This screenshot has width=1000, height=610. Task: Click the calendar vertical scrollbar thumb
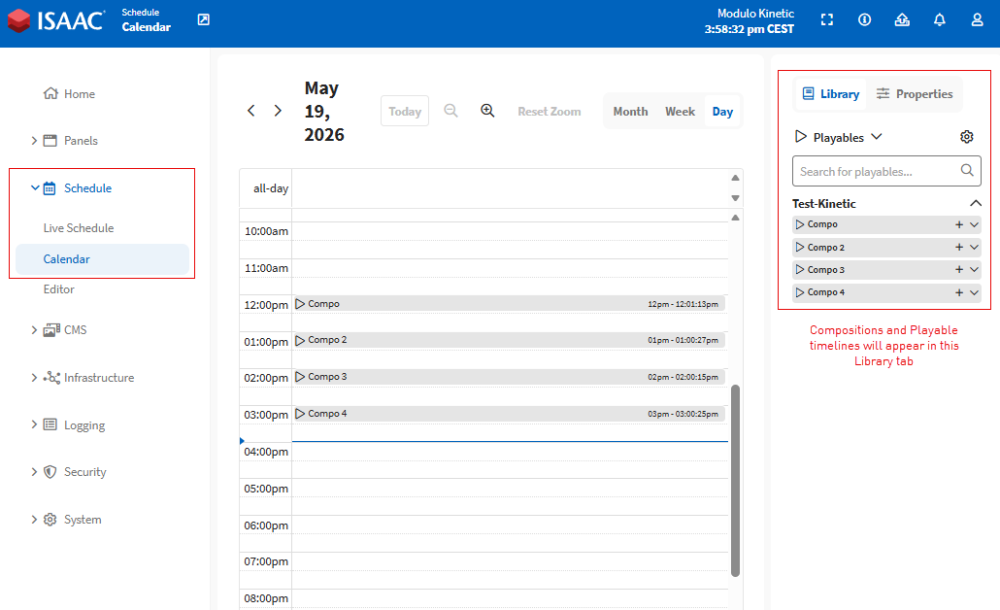point(735,480)
